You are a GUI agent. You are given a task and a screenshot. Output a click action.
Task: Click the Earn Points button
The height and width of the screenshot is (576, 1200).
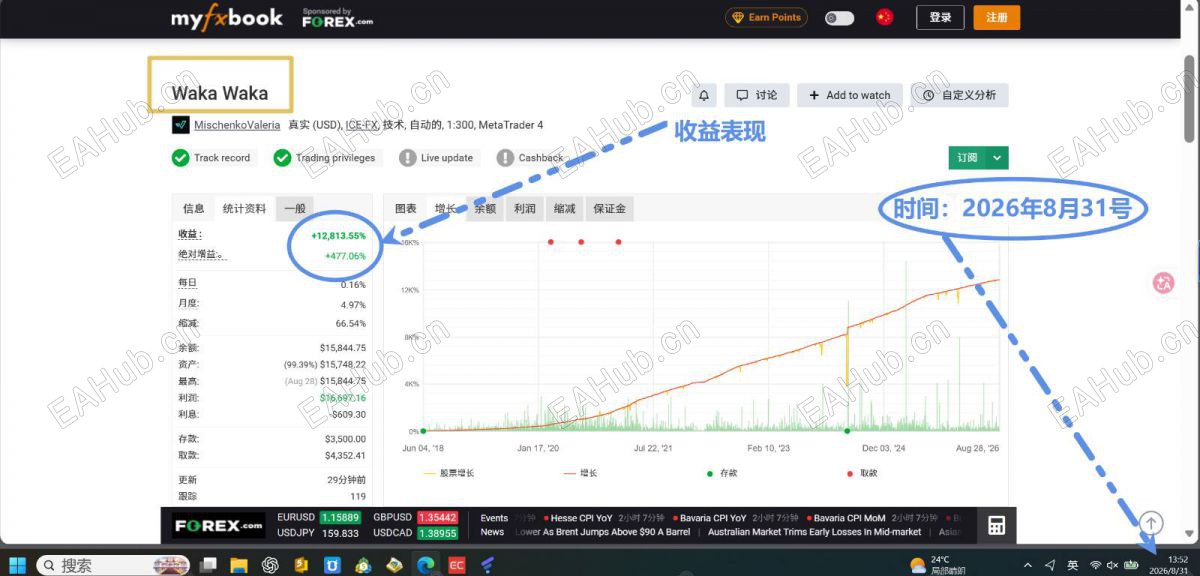[x=767, y=17]
